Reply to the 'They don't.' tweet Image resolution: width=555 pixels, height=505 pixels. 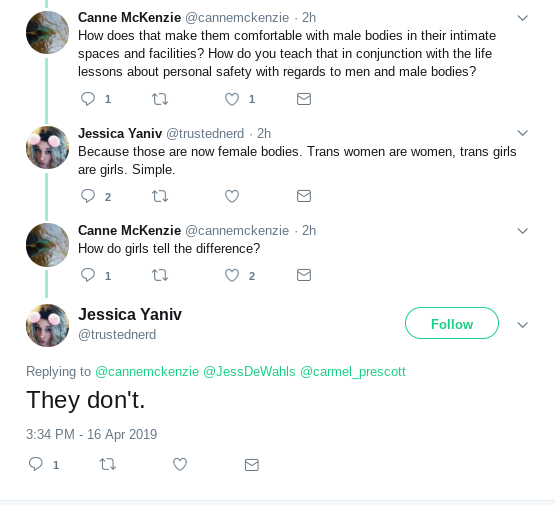pyautogui.click(x=36, y=464)
